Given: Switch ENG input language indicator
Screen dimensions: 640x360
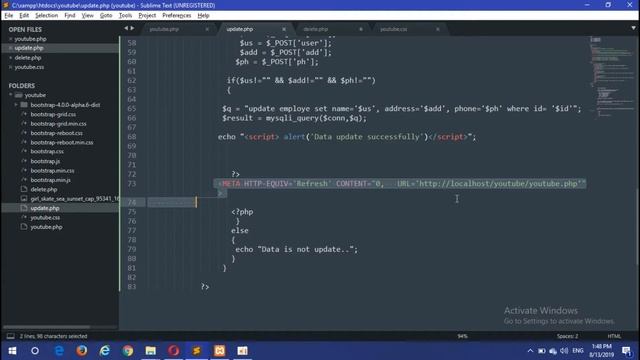Looking at the screenshot, I should tap(578, 351).
